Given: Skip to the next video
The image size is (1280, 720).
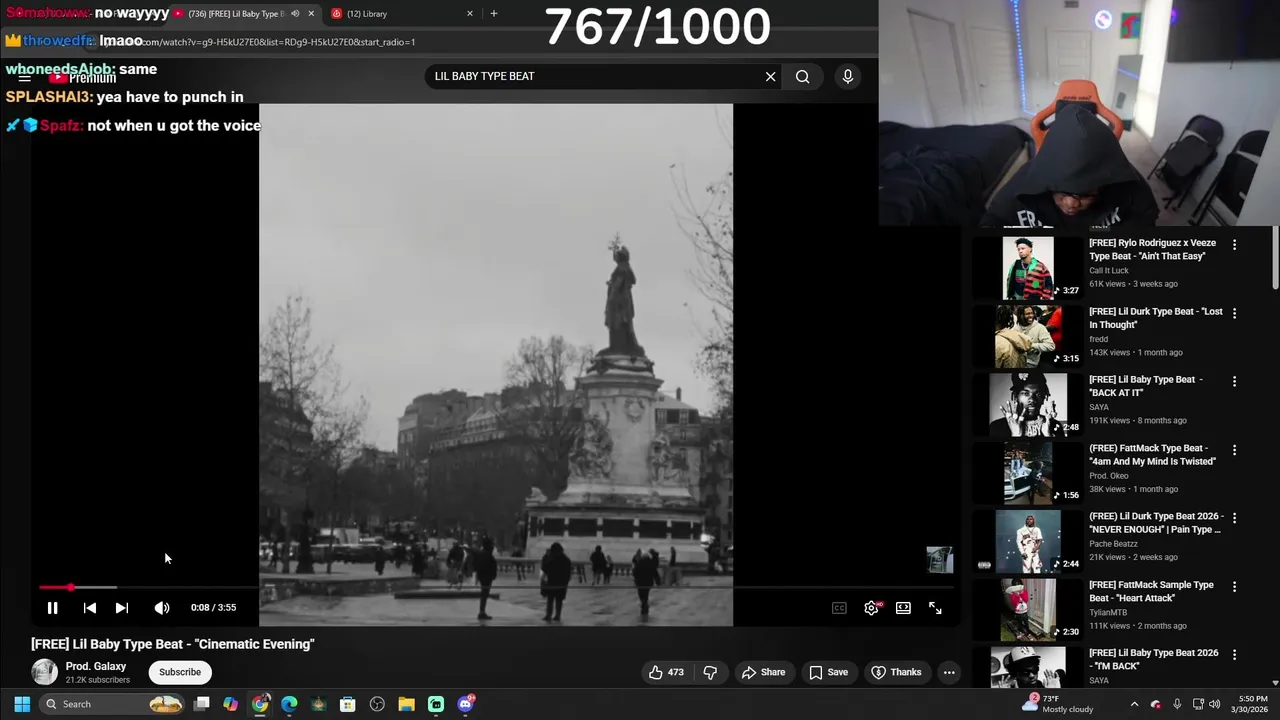Looking at the screenshot, I should [122, 607].
